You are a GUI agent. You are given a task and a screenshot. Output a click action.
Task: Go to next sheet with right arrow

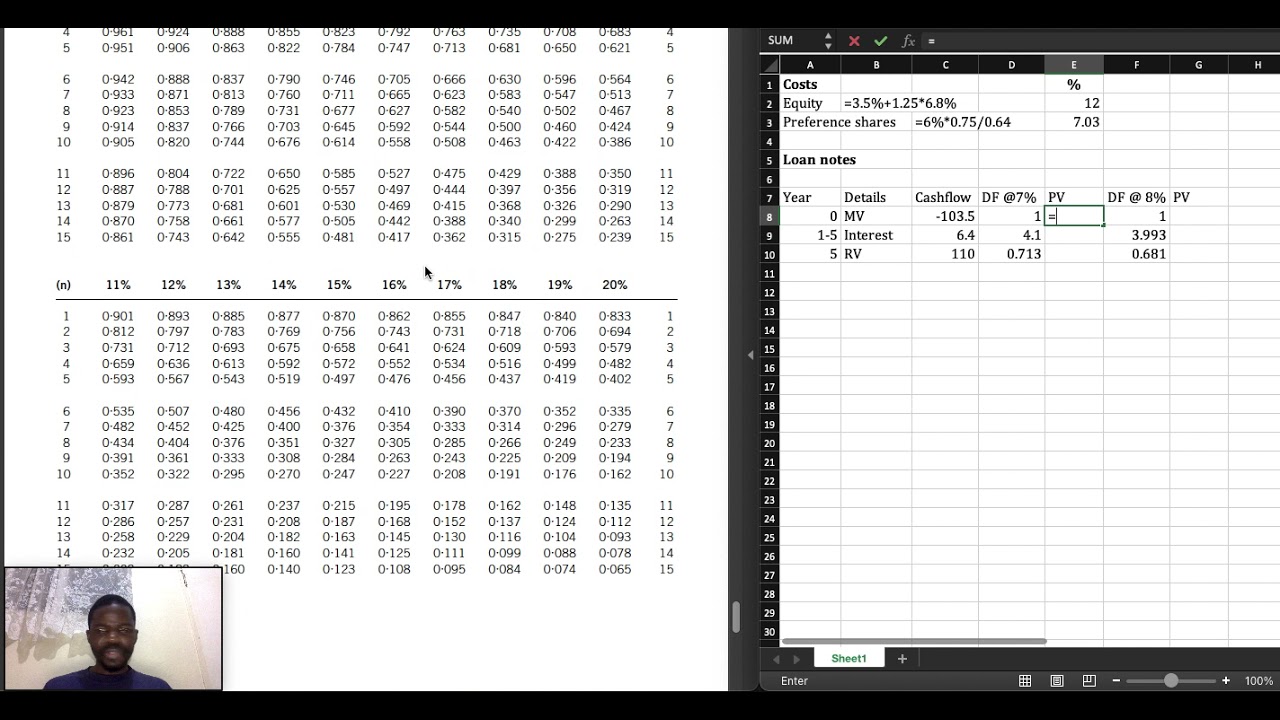(x=797, y=659)
